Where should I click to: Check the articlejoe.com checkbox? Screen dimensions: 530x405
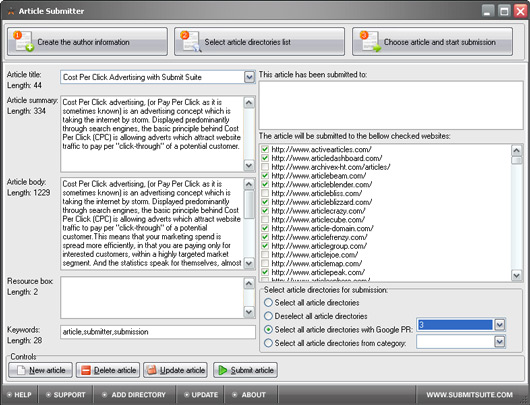click(265, 255)
